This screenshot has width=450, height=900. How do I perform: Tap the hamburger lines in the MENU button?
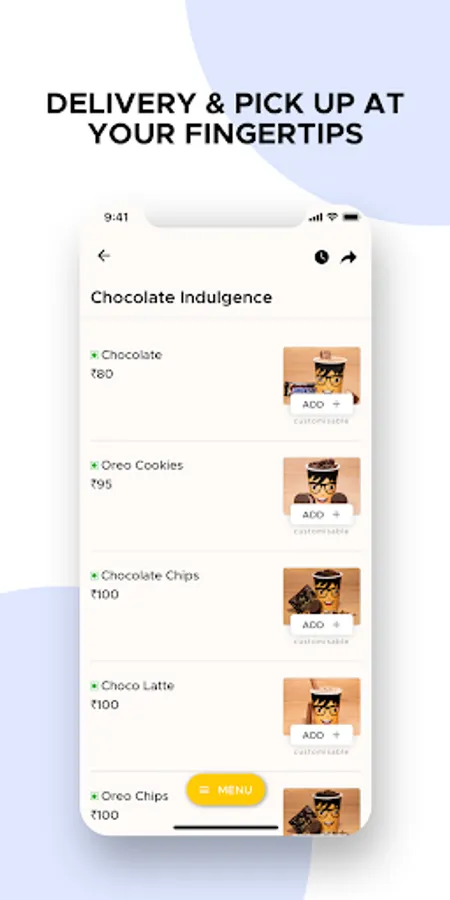[204, 790]
